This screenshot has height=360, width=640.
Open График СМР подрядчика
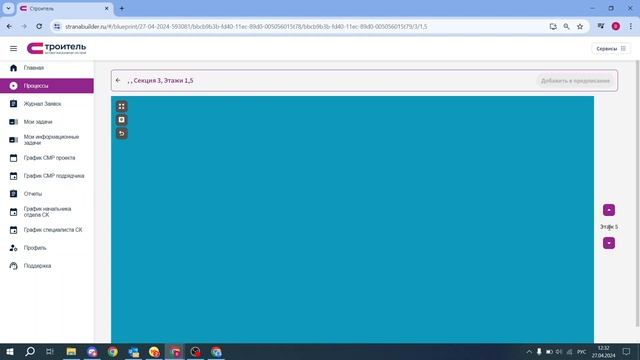47,176
